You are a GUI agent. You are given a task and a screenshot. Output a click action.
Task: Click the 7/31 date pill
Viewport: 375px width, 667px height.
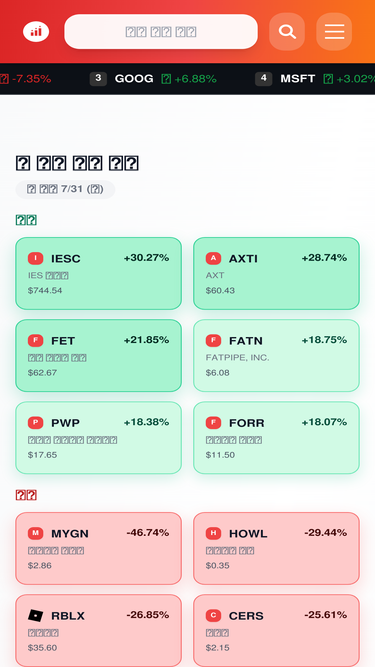point(65,189)
